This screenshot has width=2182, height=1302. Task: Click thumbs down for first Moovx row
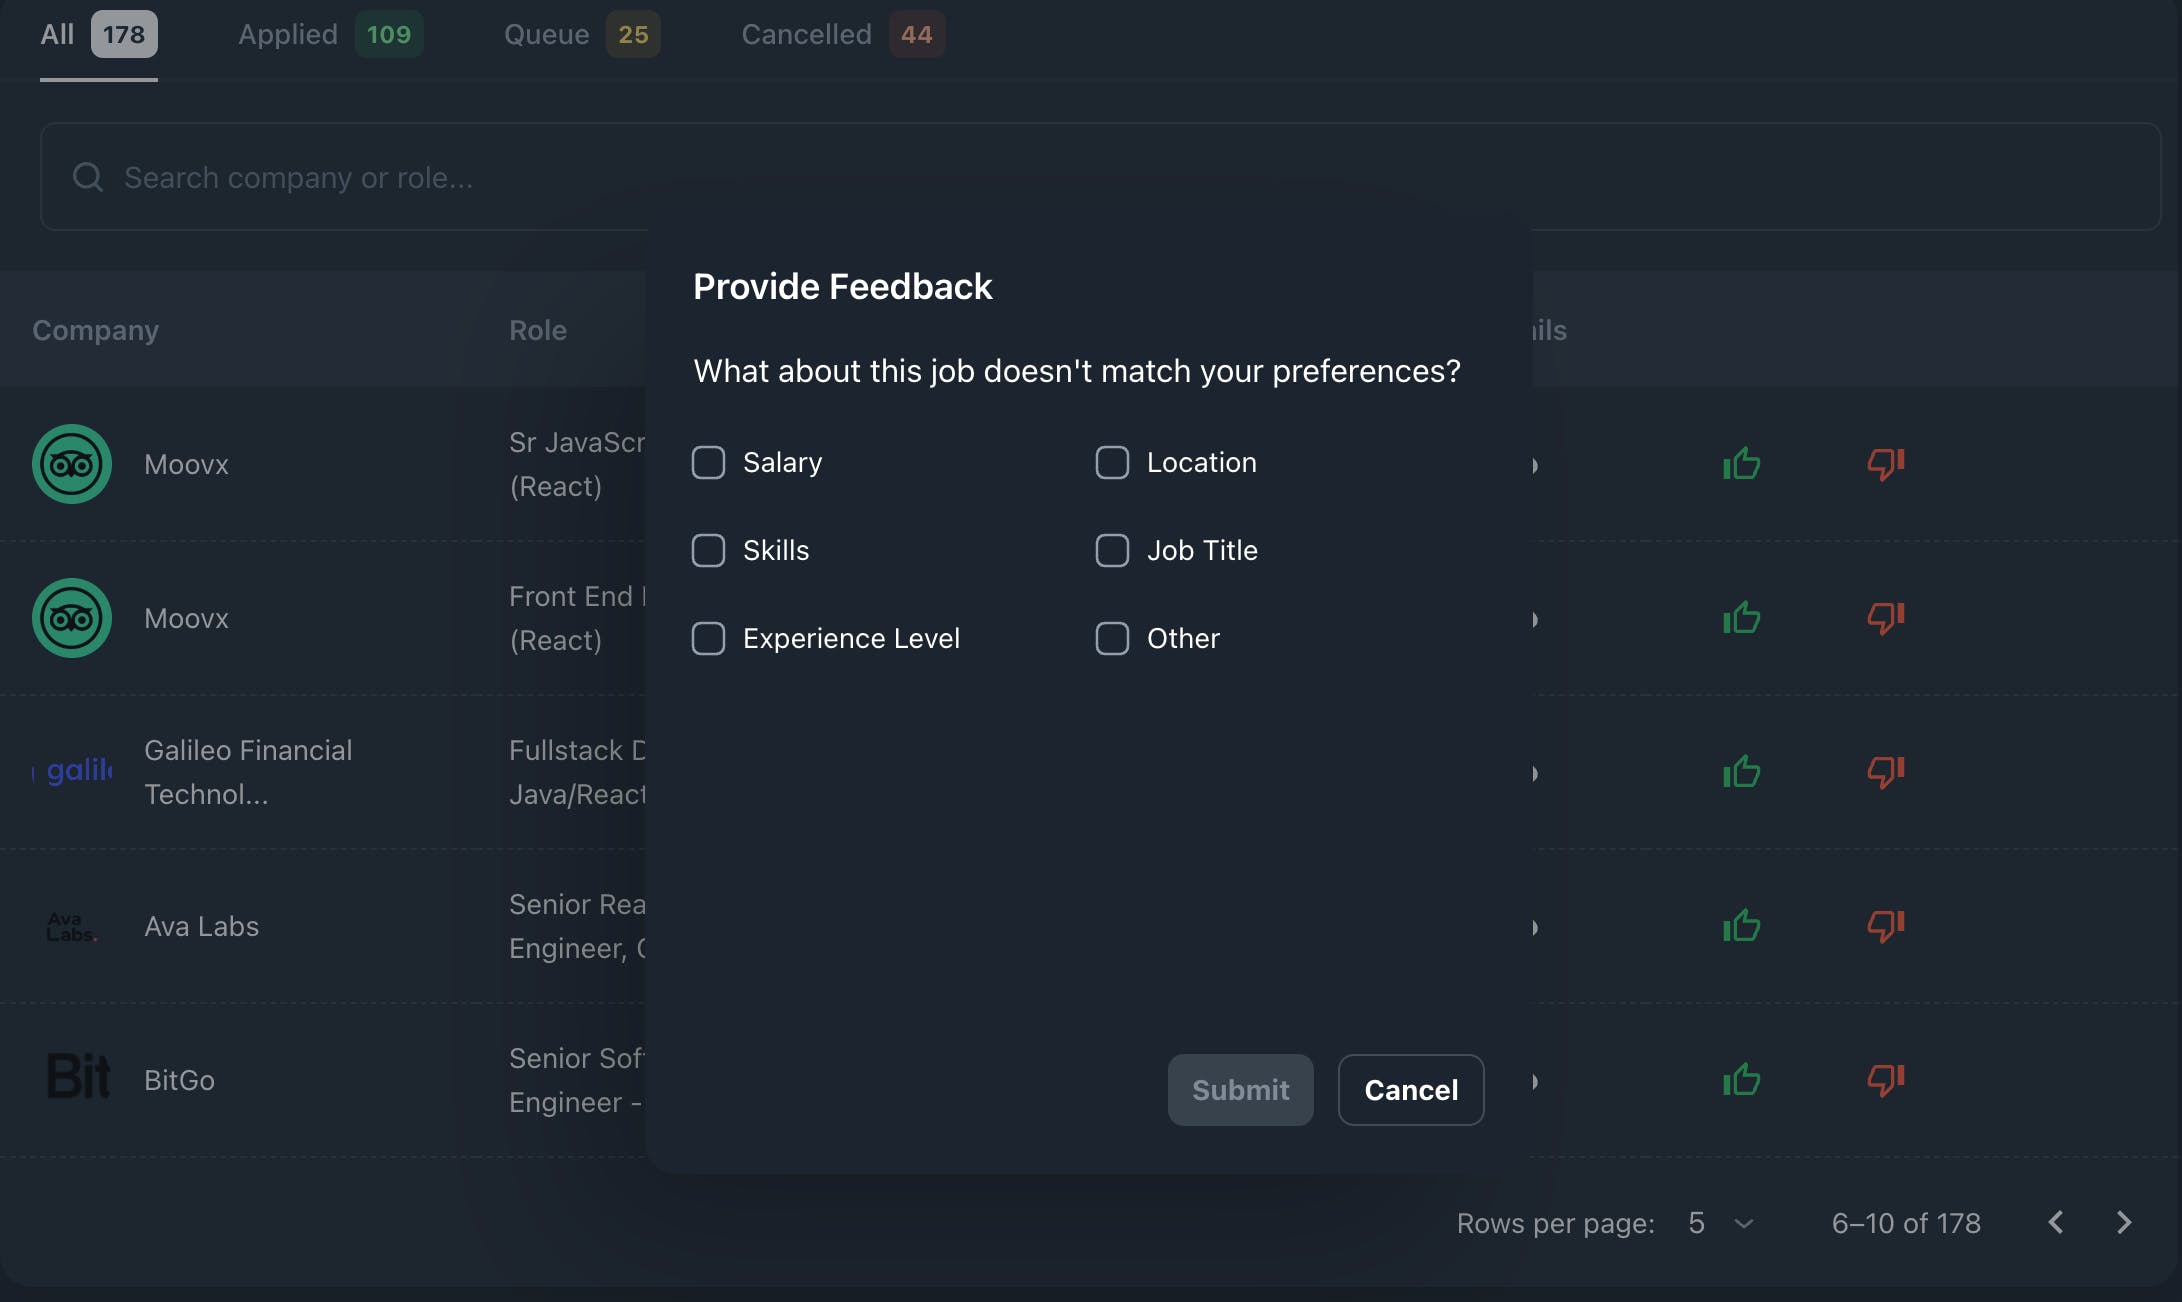tap(1886, 464)
